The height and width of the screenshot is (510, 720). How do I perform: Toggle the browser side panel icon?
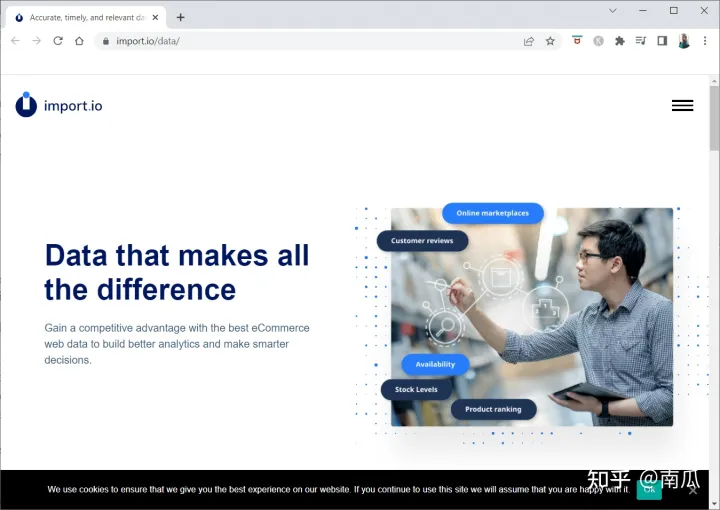[x=662, y=41]
